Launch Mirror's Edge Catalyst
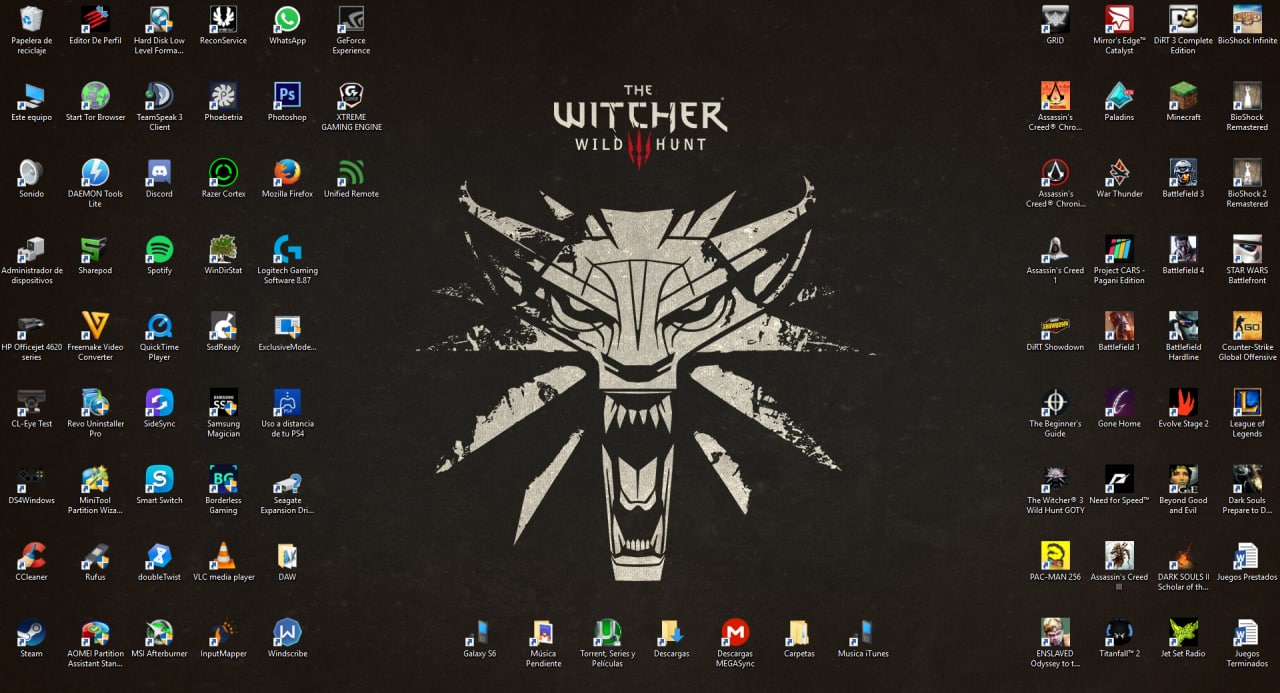This screenshot has width=1280, height=693. click(1119, 19)
